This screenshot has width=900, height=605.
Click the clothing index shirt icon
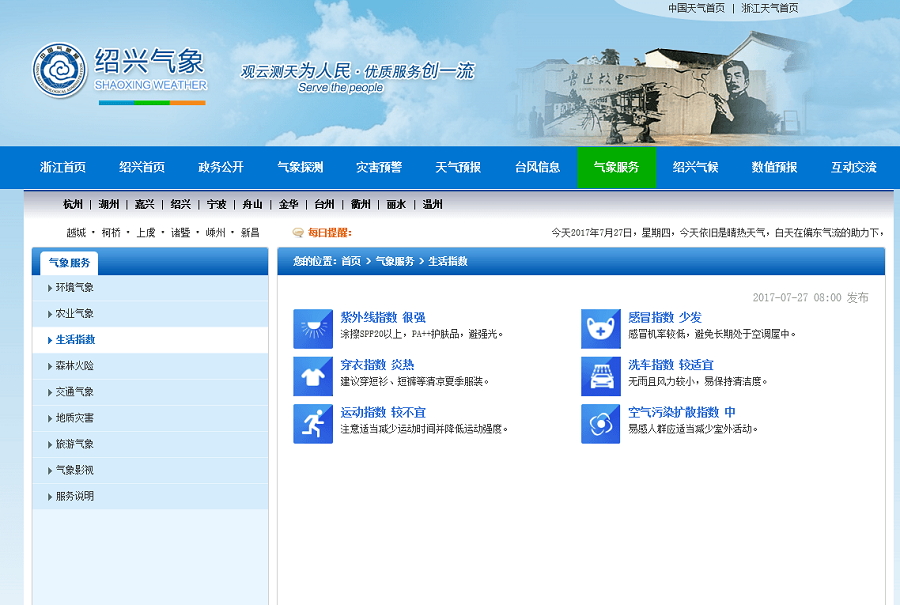(312, 376)
